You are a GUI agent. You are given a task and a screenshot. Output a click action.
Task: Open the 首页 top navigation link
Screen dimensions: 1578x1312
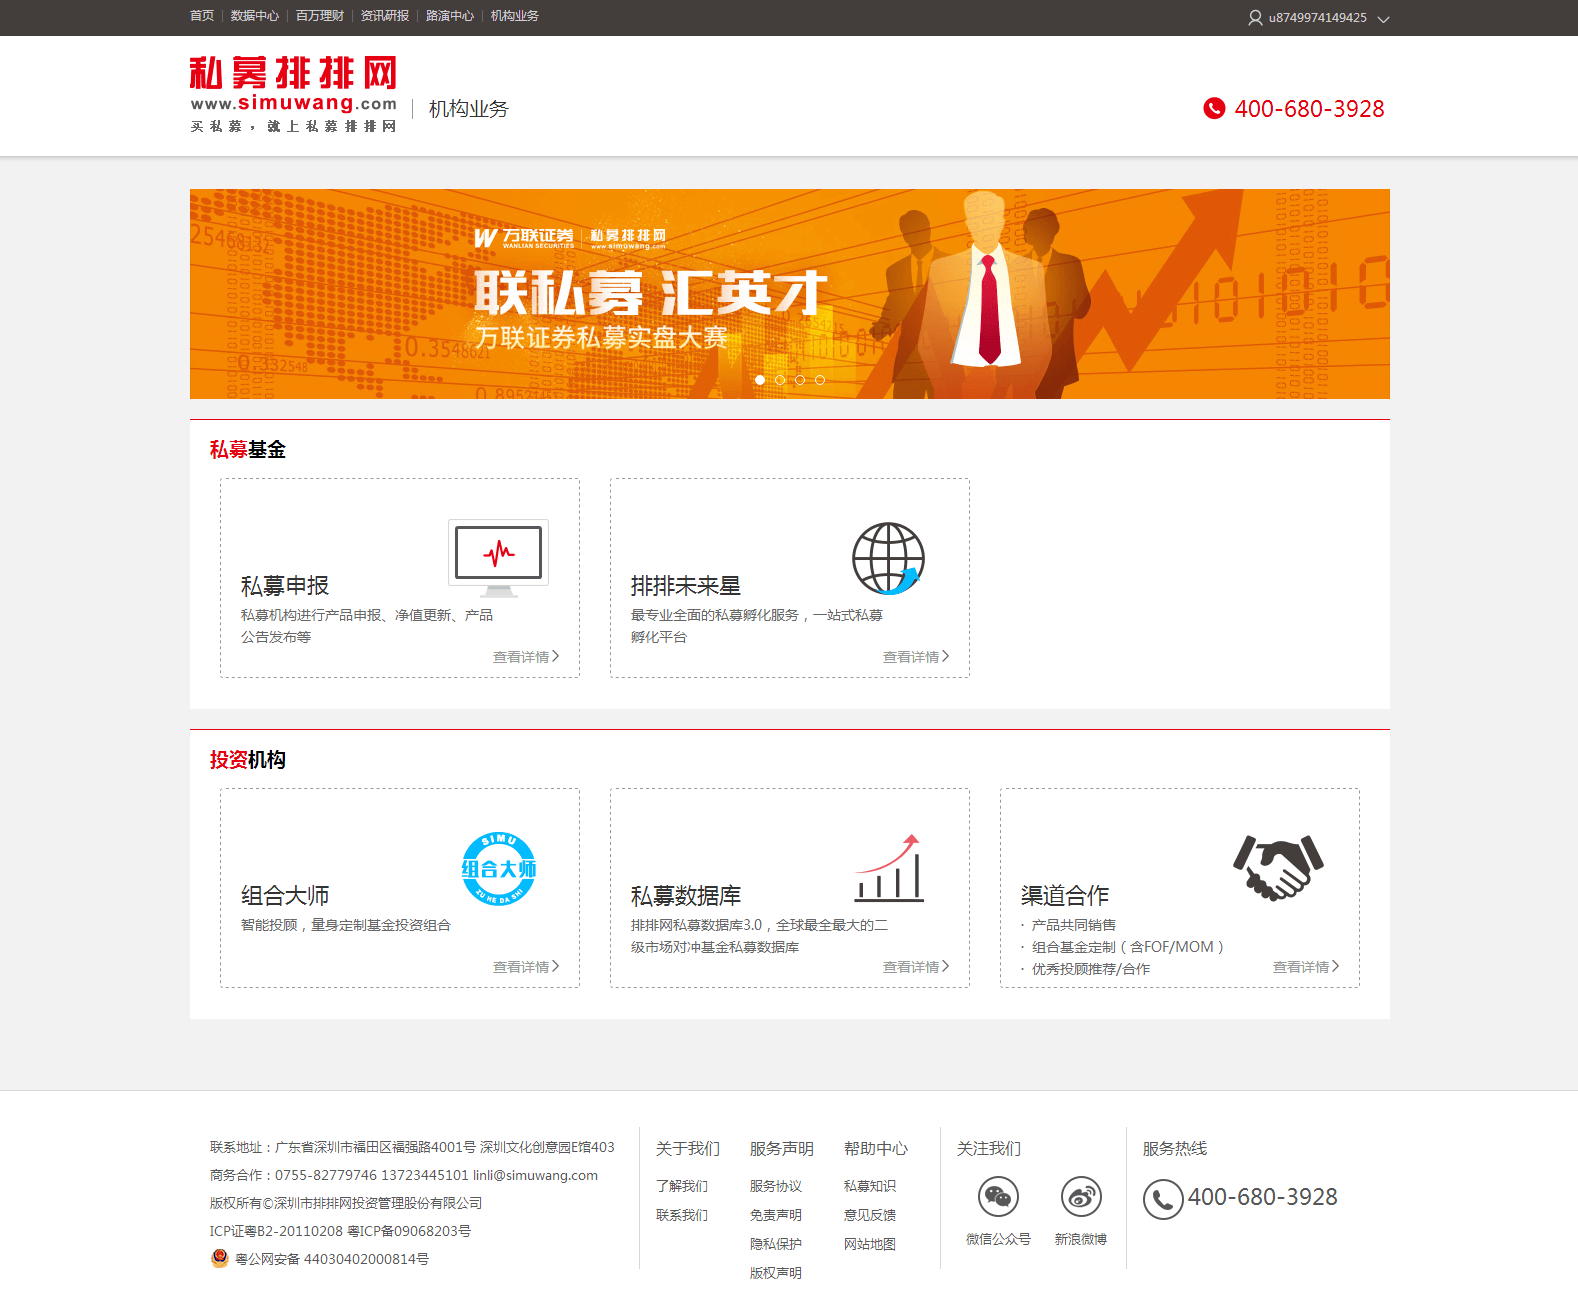tap(202, 16)
